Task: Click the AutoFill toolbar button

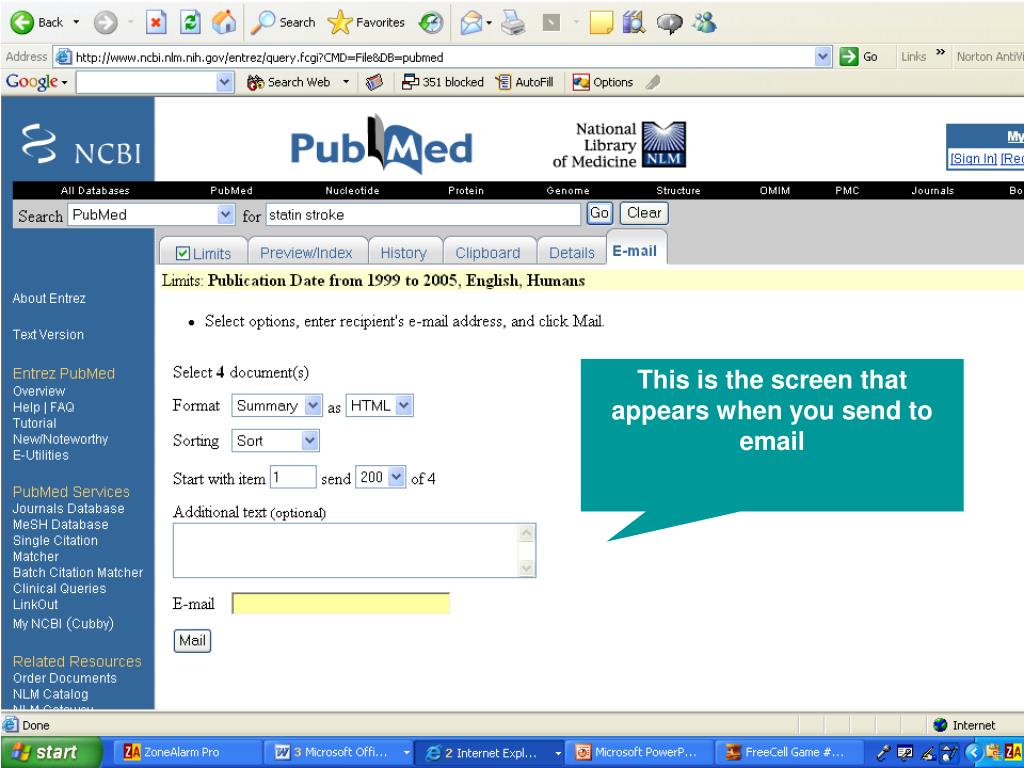Action: (x=524, y=82)
